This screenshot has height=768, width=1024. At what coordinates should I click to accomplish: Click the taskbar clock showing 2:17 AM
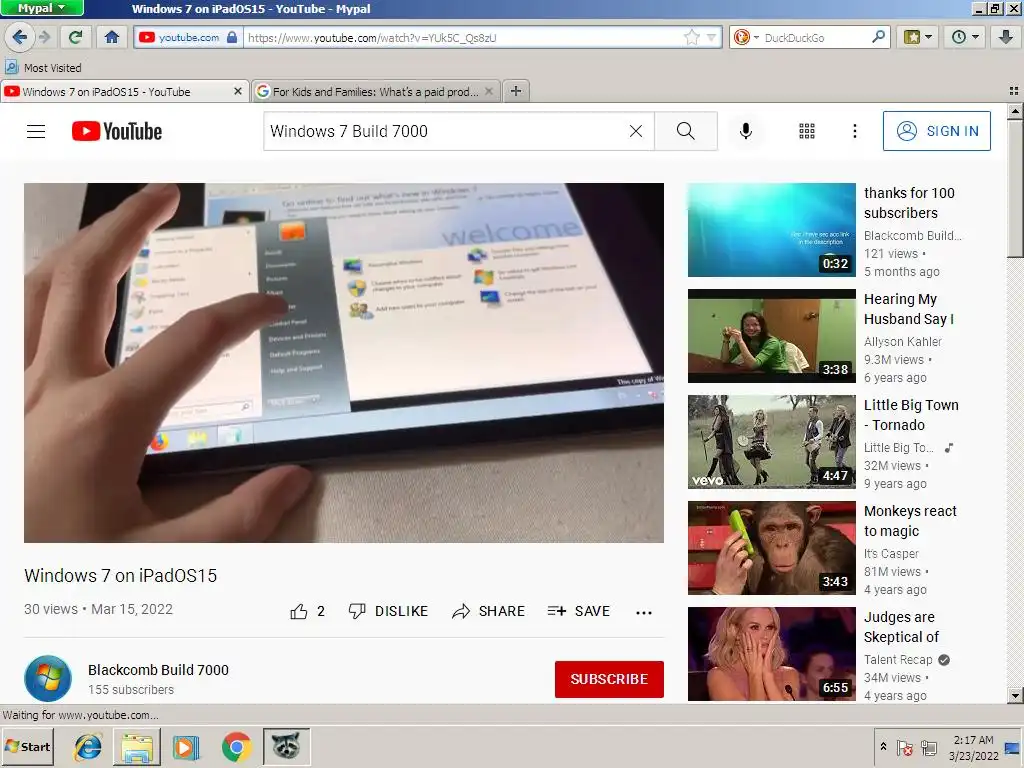tap(973, 748)
